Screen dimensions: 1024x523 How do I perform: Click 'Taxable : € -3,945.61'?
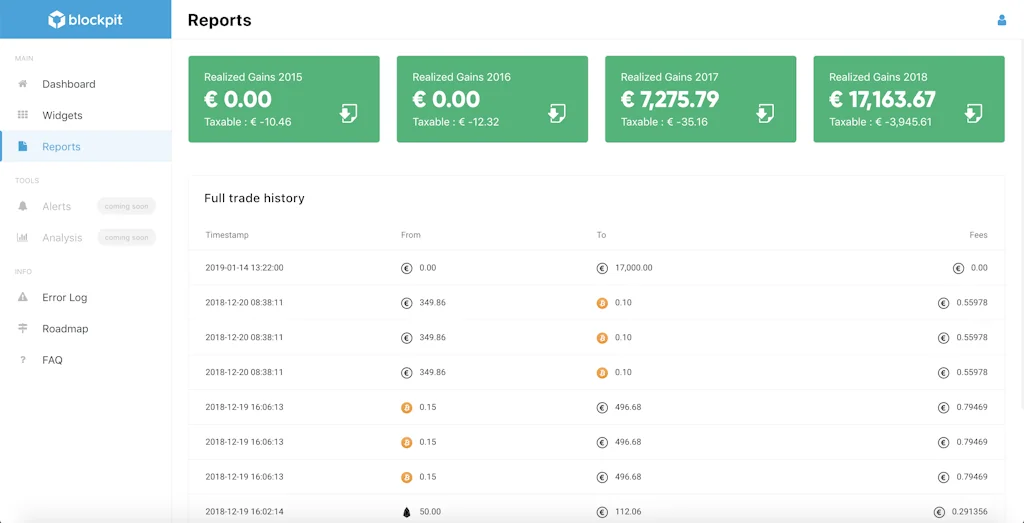coord(880,122)
